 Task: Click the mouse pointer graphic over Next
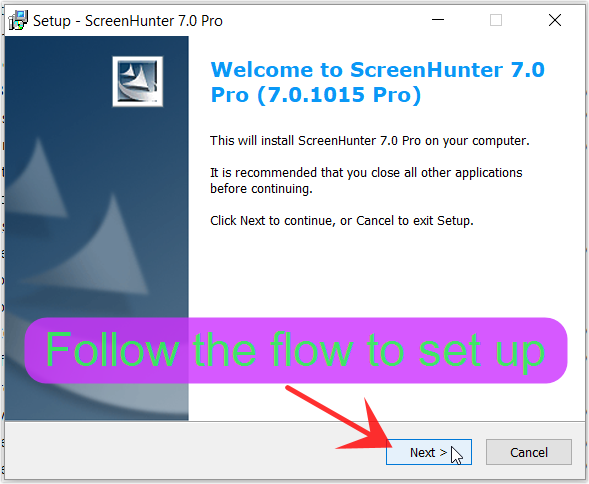[456, 456]
